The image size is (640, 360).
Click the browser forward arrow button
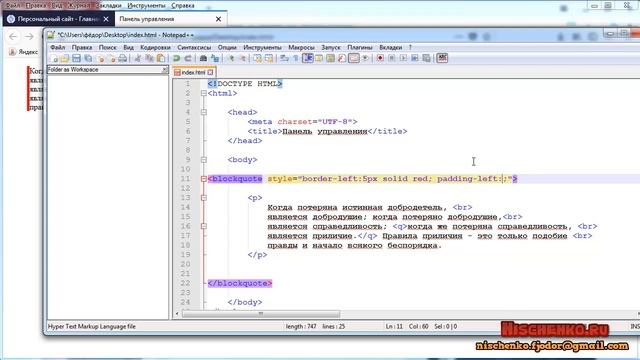click(29, 37)
